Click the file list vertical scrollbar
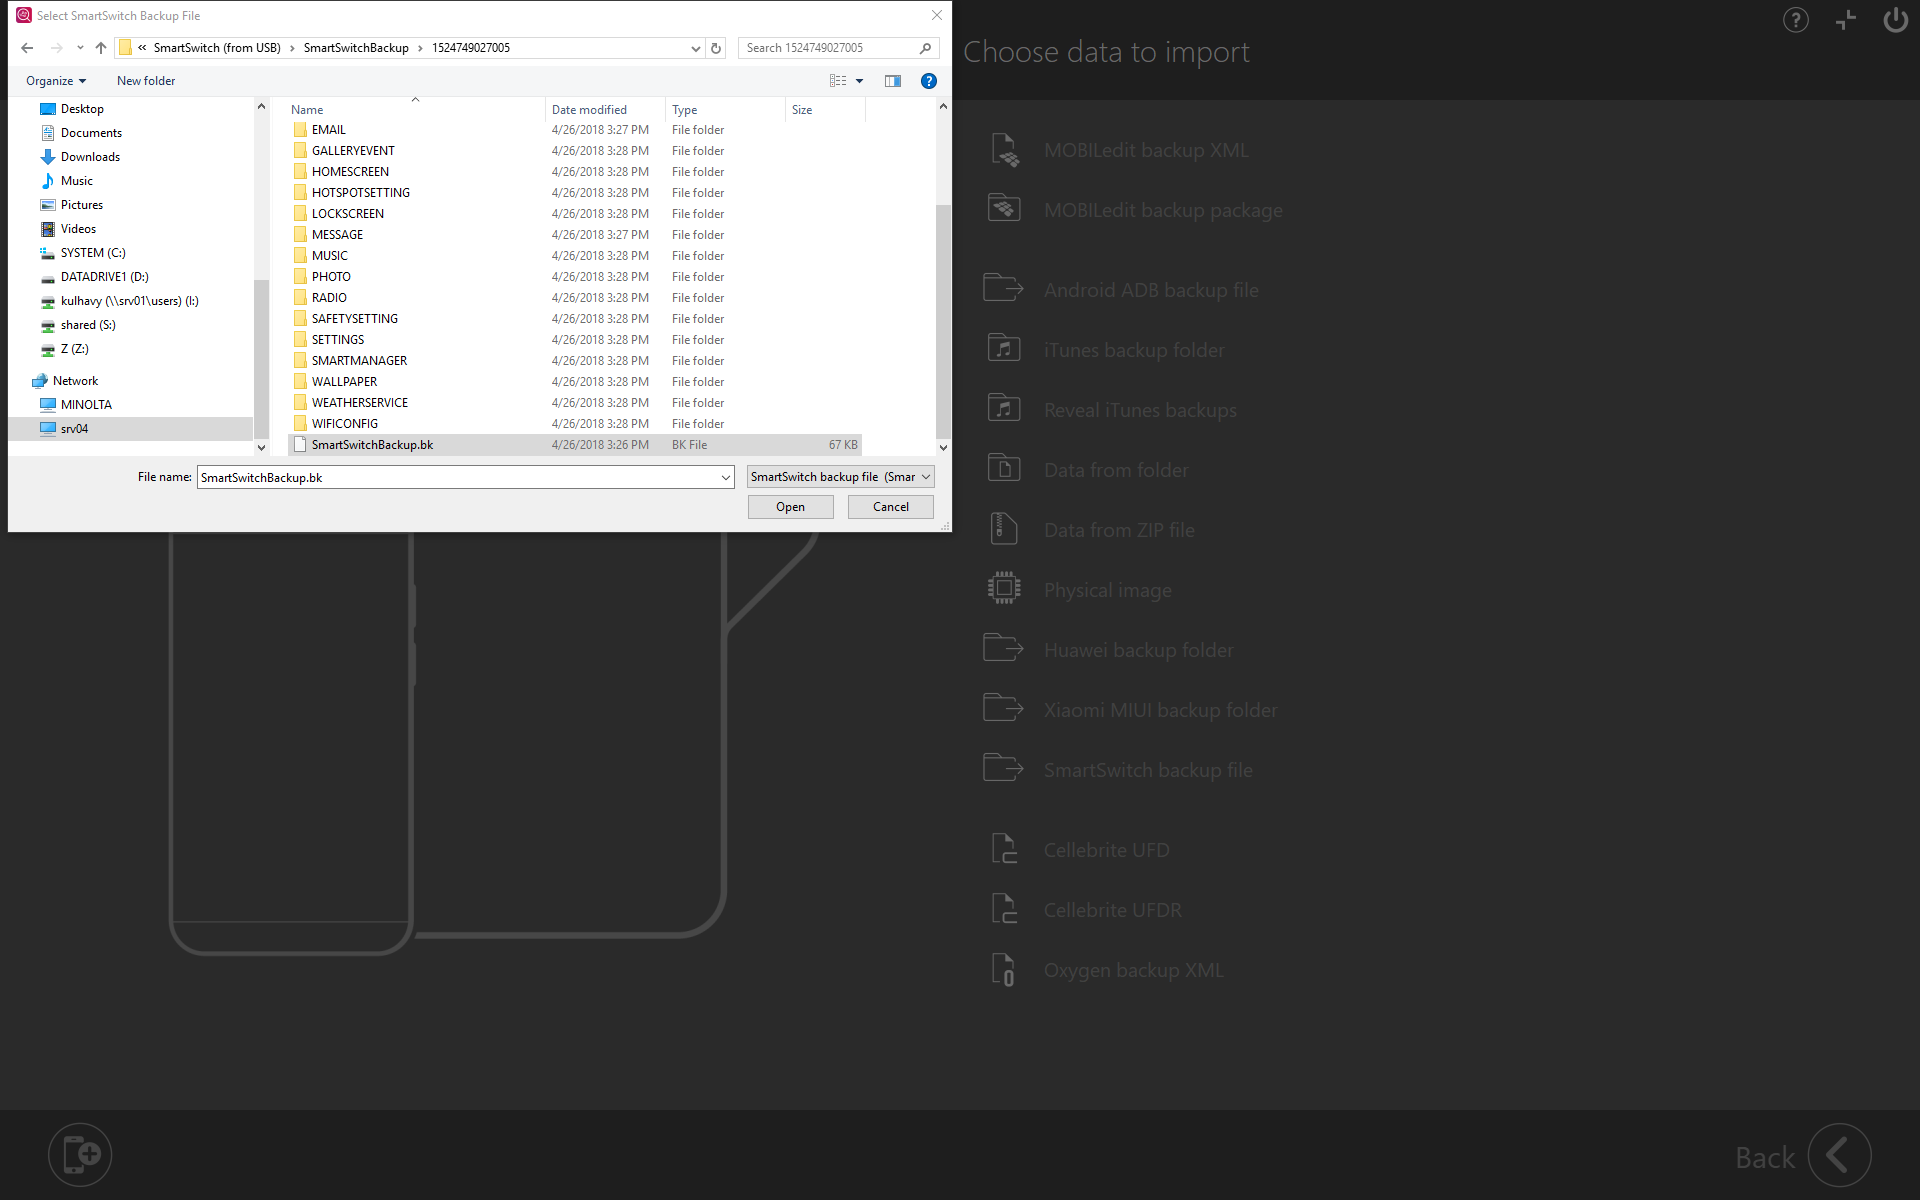 point(943,320)
